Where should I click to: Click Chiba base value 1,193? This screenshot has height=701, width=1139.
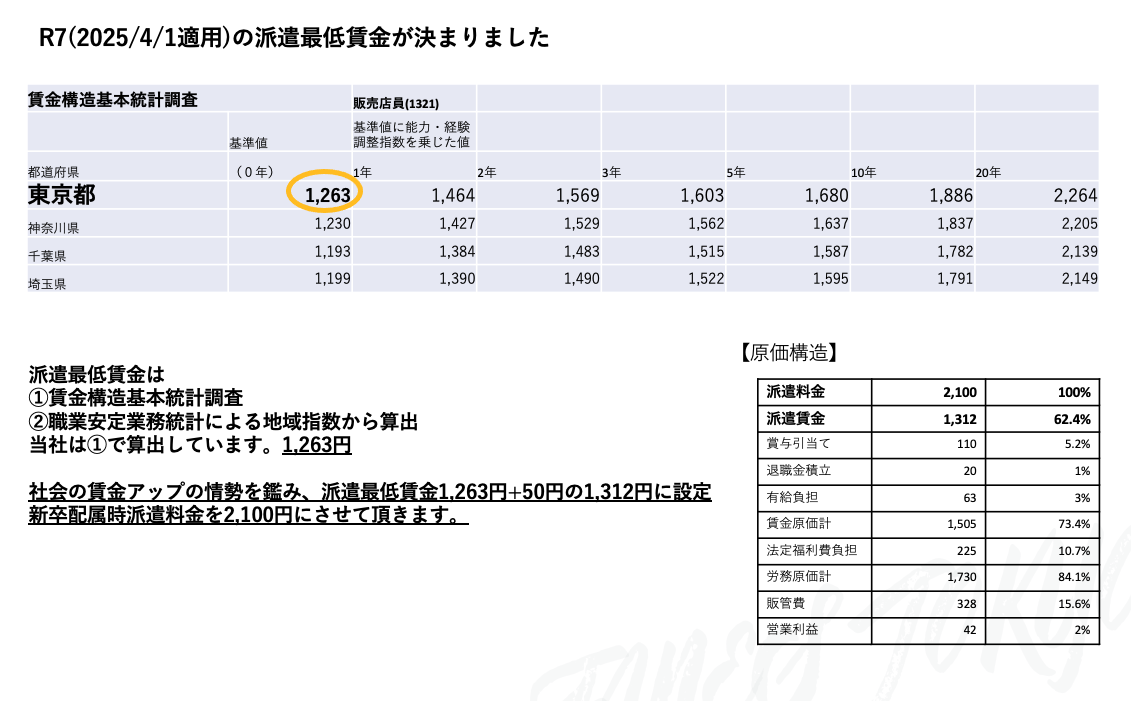[x=333, y=251]
